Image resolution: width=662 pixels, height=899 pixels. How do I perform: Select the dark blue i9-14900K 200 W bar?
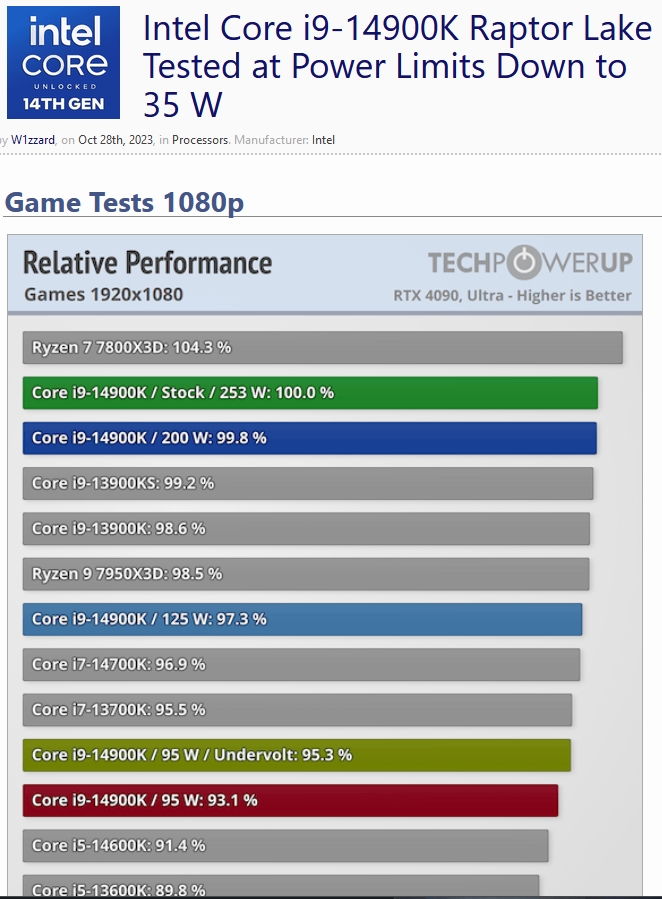[309, 438]
